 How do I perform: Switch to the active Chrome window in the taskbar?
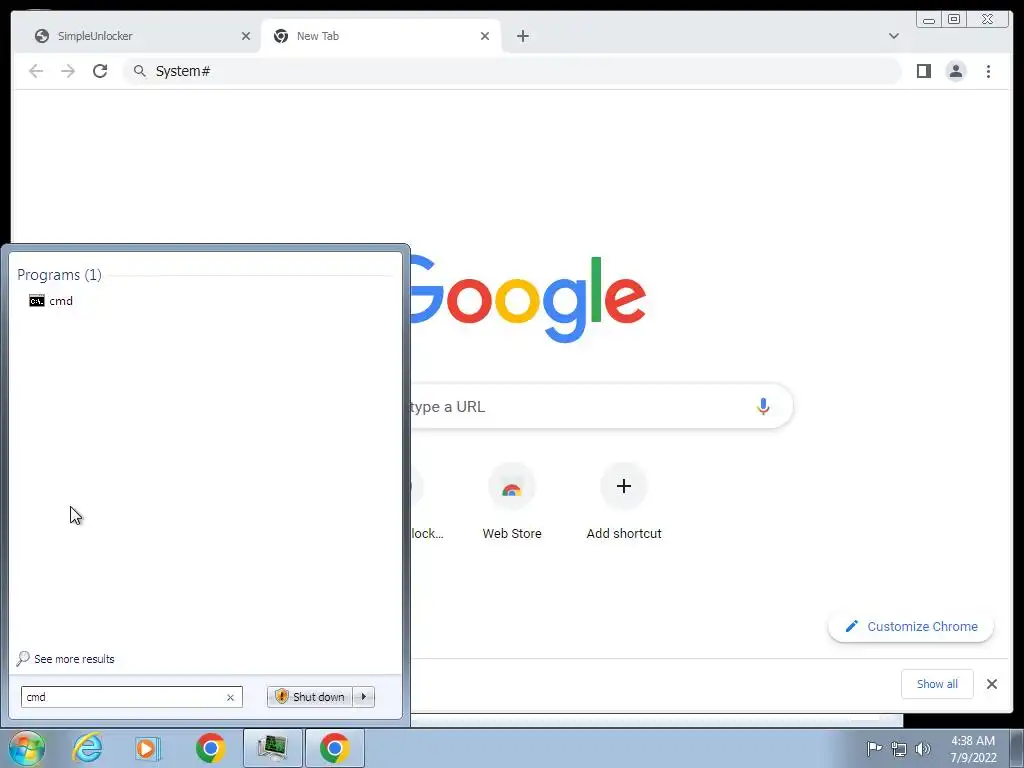tap(334, 748)
